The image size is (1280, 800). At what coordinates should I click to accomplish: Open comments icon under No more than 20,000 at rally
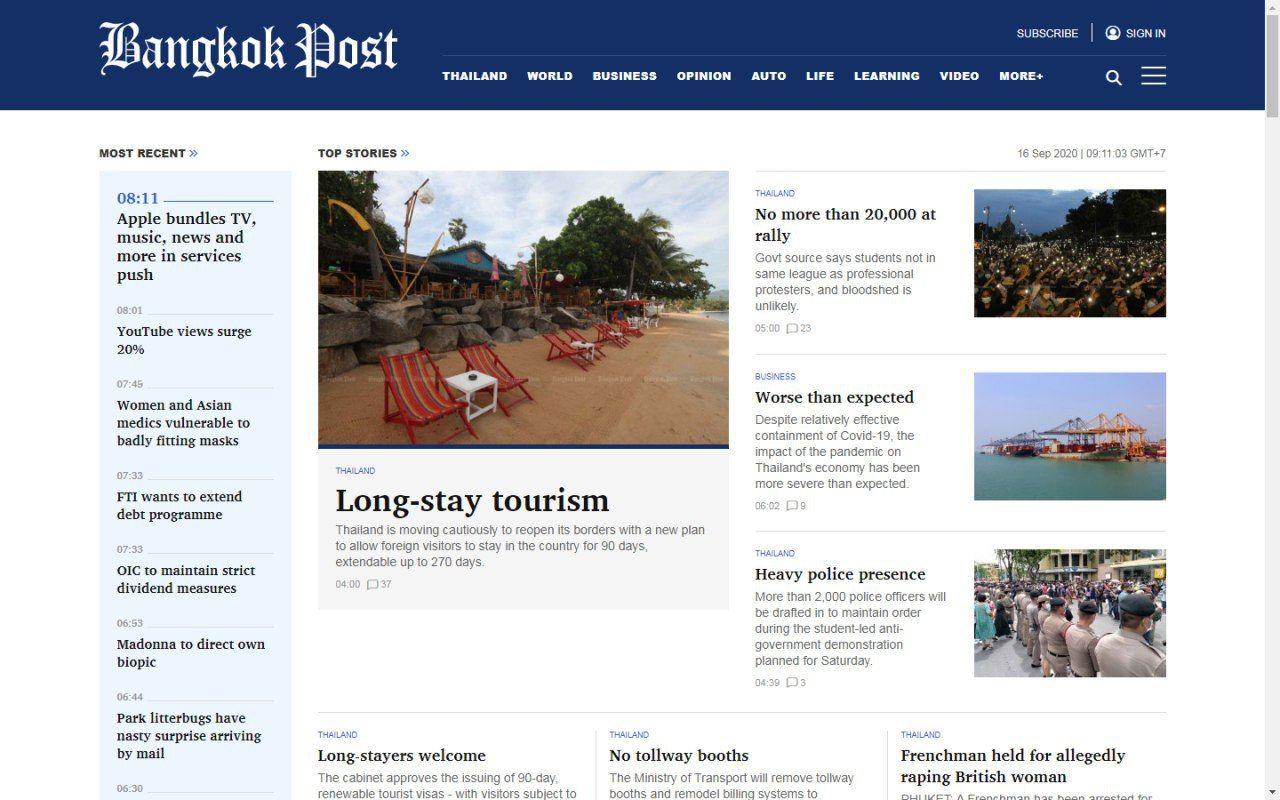[x=792, y=328]
